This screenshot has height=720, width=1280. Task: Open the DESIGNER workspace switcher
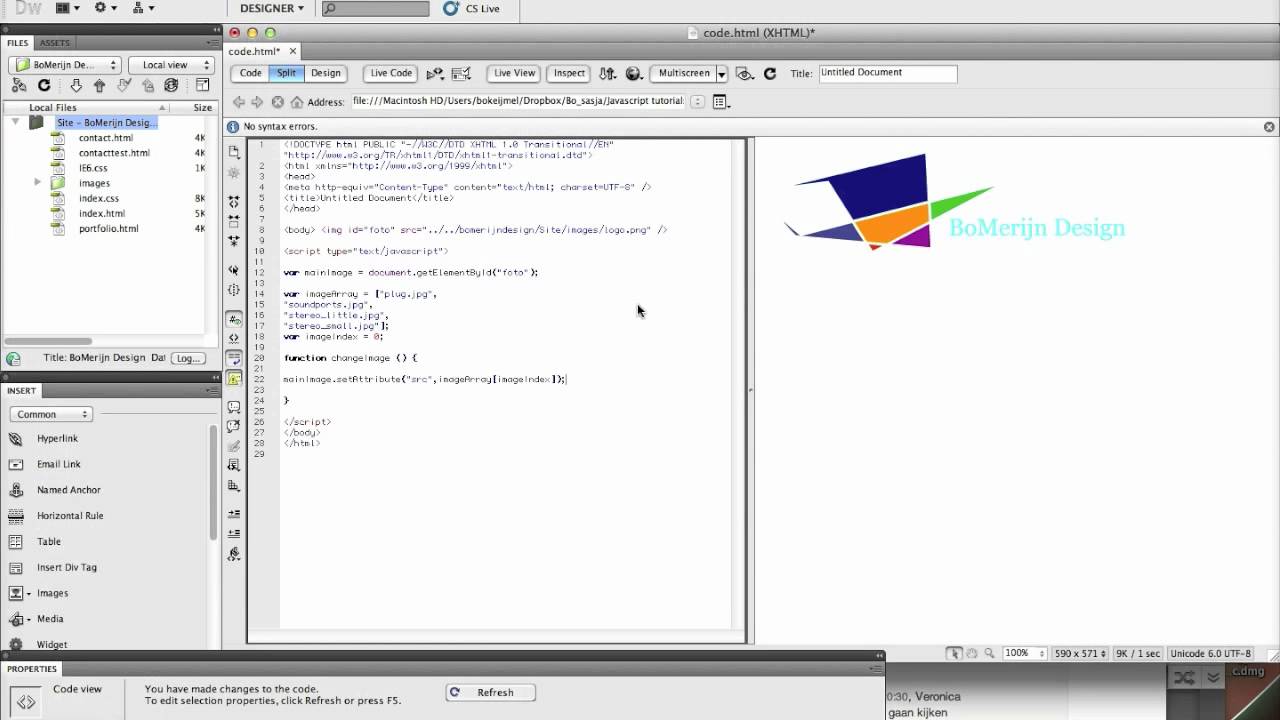(272, 8)
